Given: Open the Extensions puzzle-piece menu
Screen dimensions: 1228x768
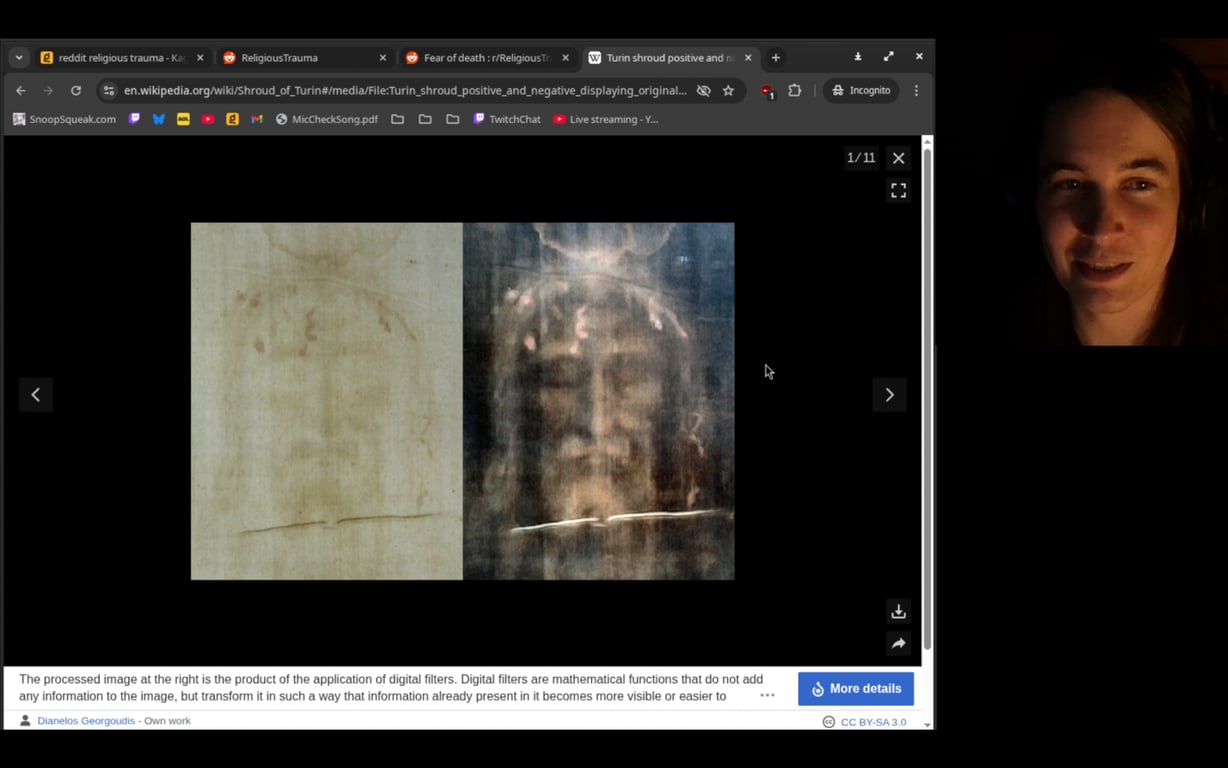Looking at the screenshot, I should (794, 90).
